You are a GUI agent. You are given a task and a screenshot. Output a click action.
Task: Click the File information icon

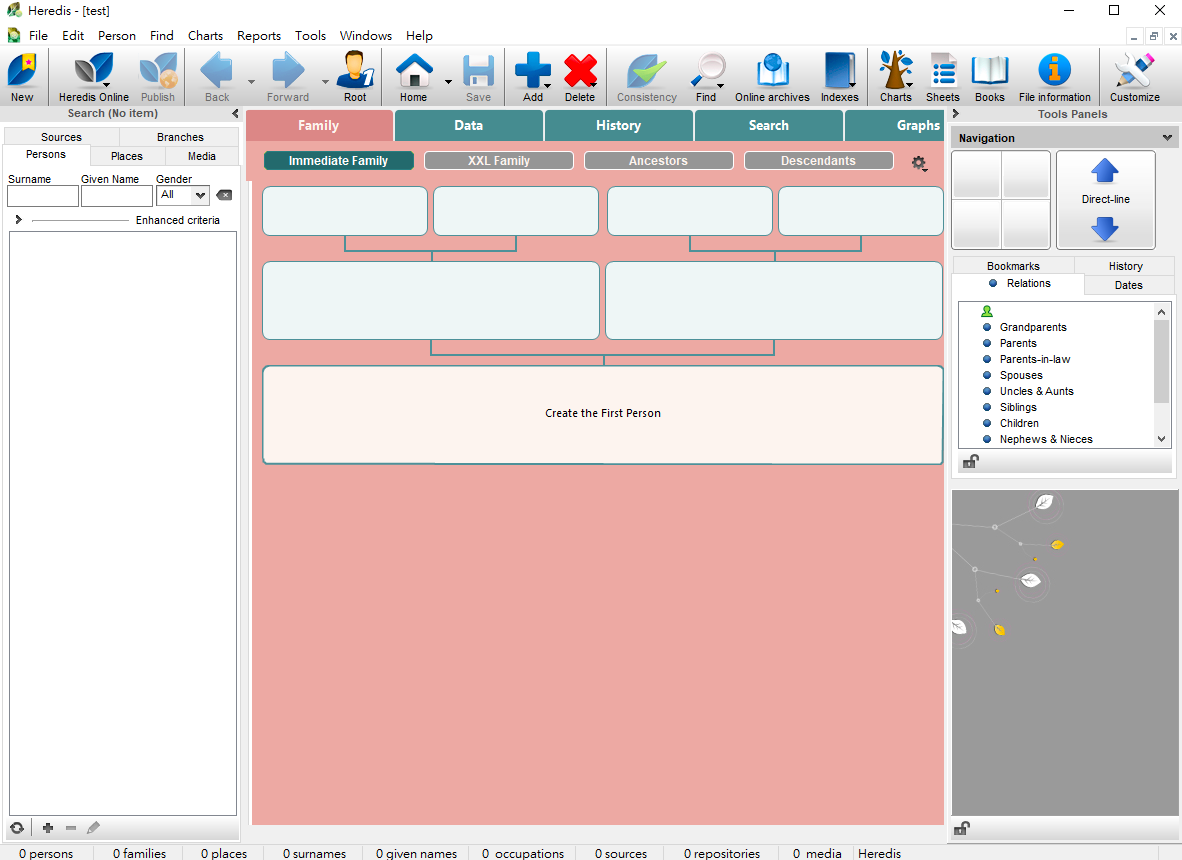[x=1054, y=72]
